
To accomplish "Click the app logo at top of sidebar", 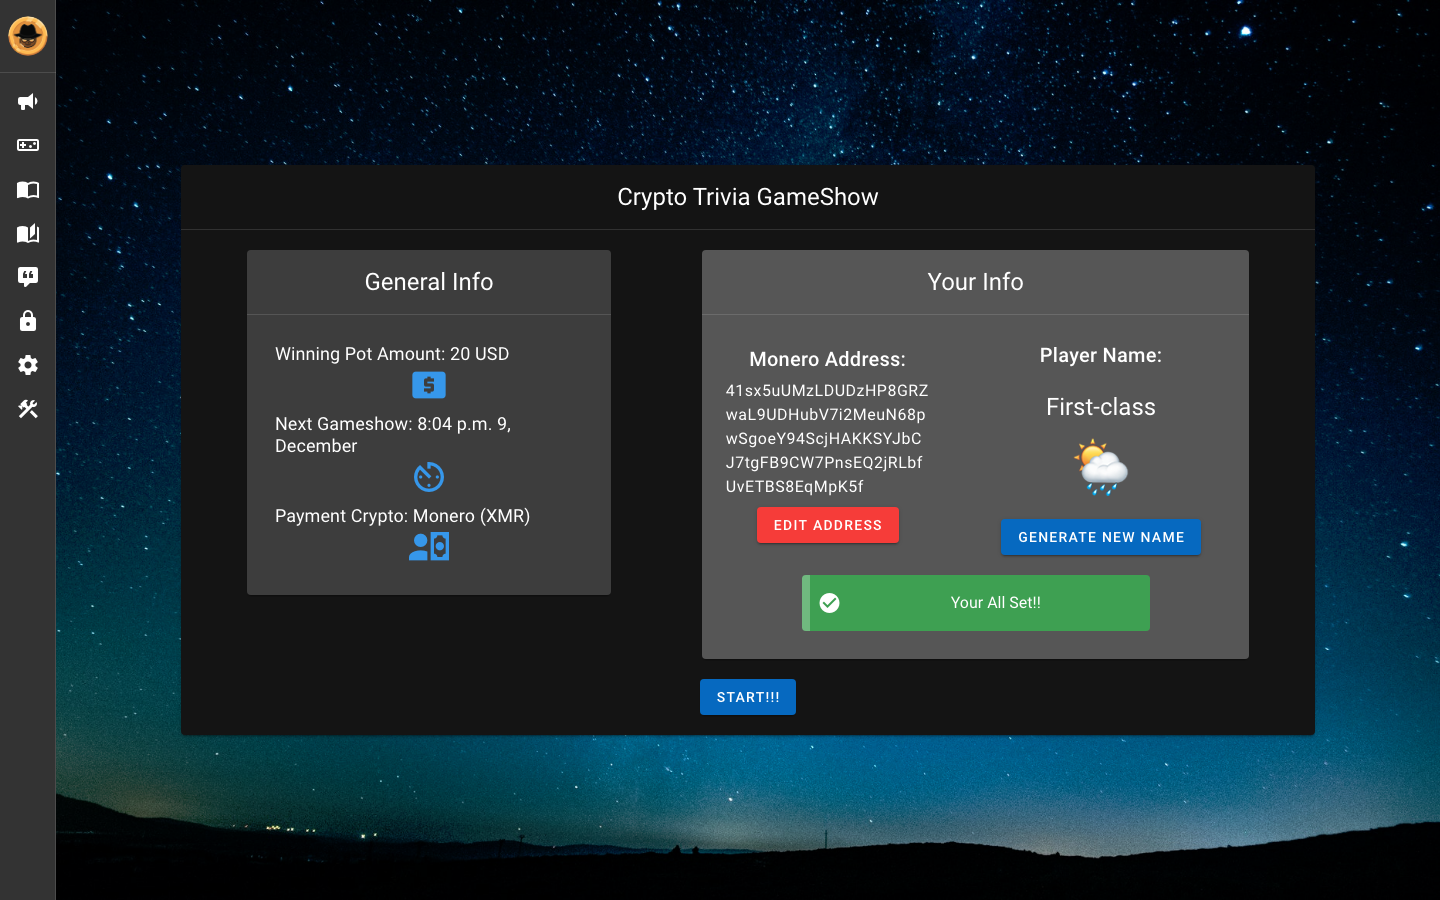I will pyautogui.click(x=27, y=36).
